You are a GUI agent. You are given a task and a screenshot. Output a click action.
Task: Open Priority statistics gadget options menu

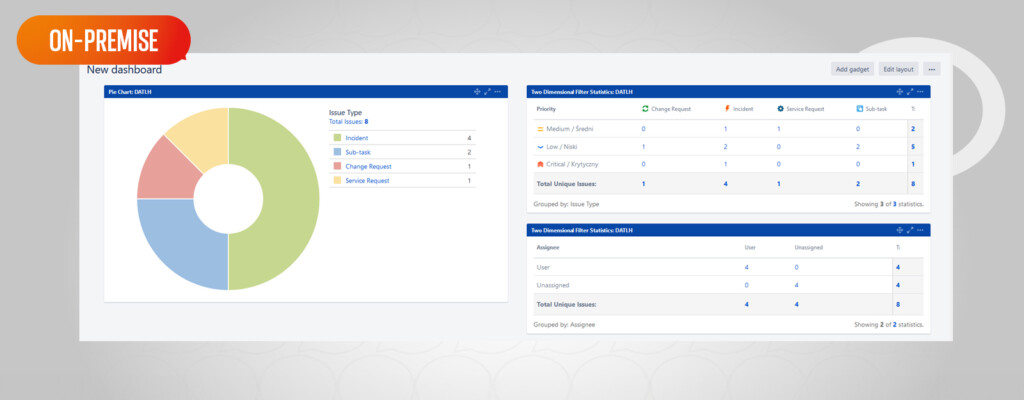click(x=920, y=92)
